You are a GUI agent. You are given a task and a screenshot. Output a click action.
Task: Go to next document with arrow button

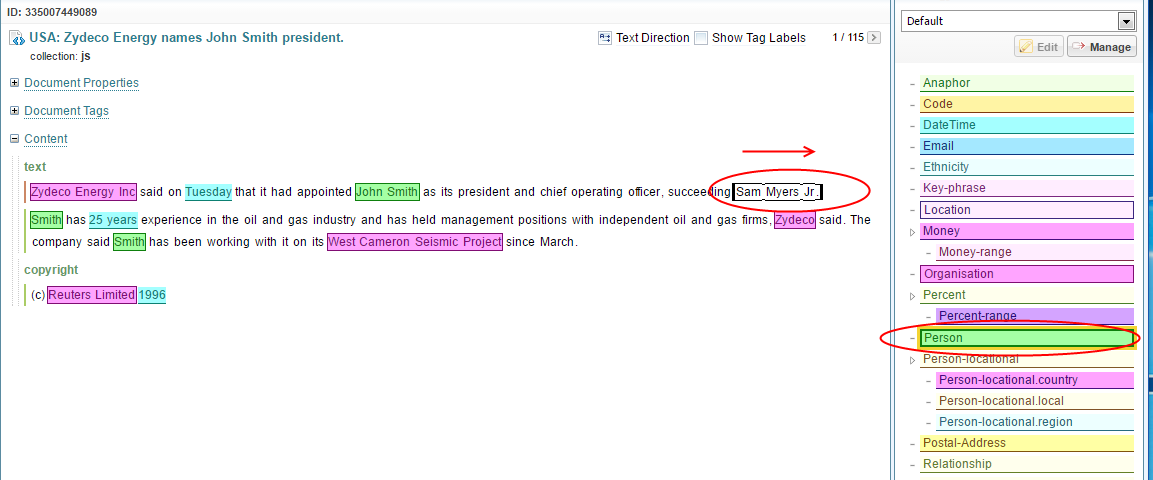coord(874,38)
